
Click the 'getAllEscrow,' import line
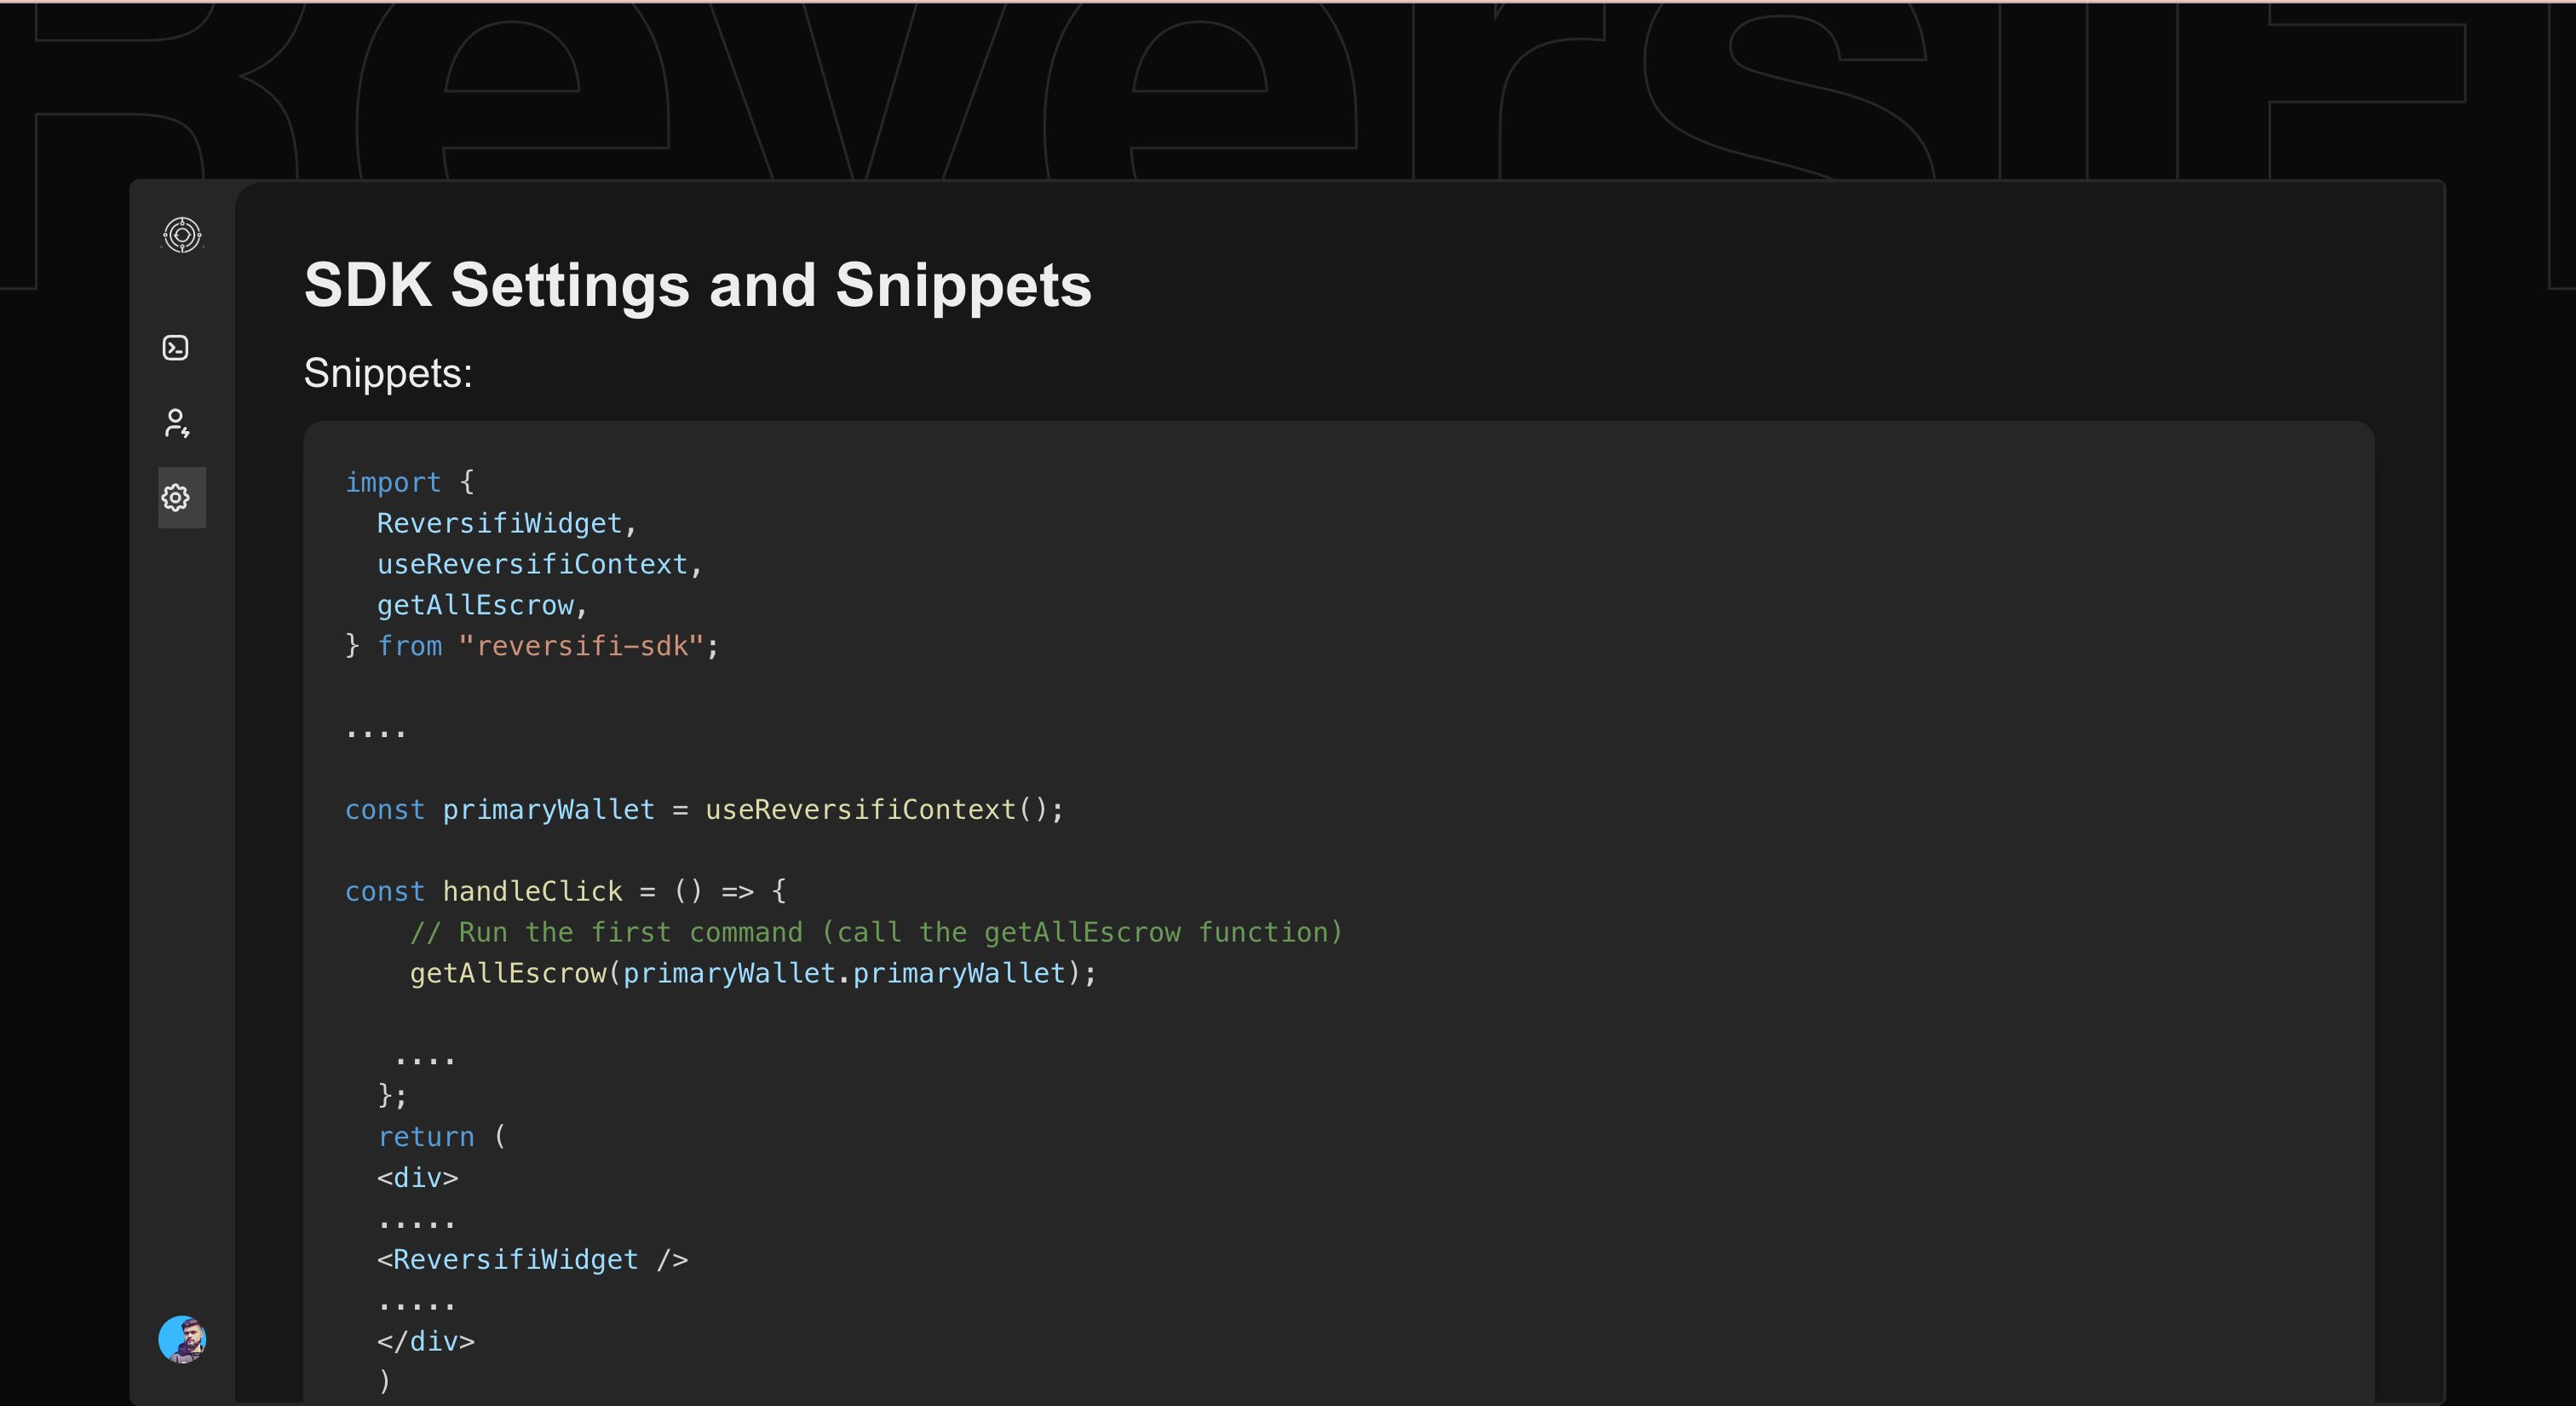point(482,605)
